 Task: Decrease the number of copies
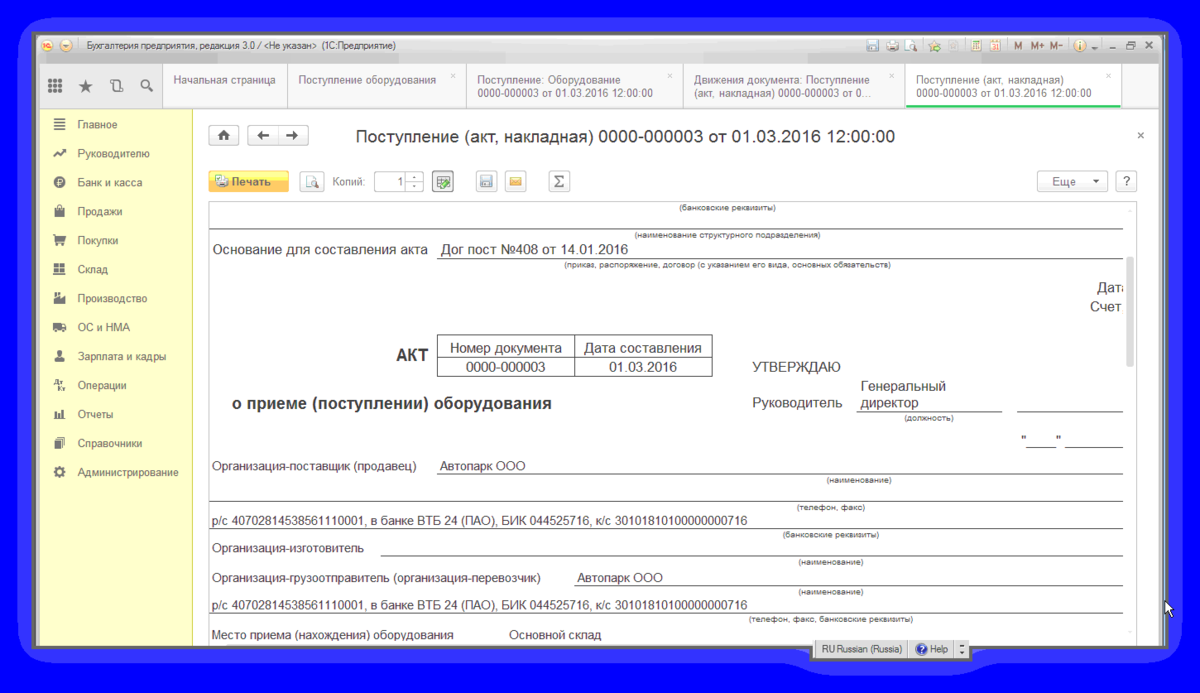coord(415,187)
